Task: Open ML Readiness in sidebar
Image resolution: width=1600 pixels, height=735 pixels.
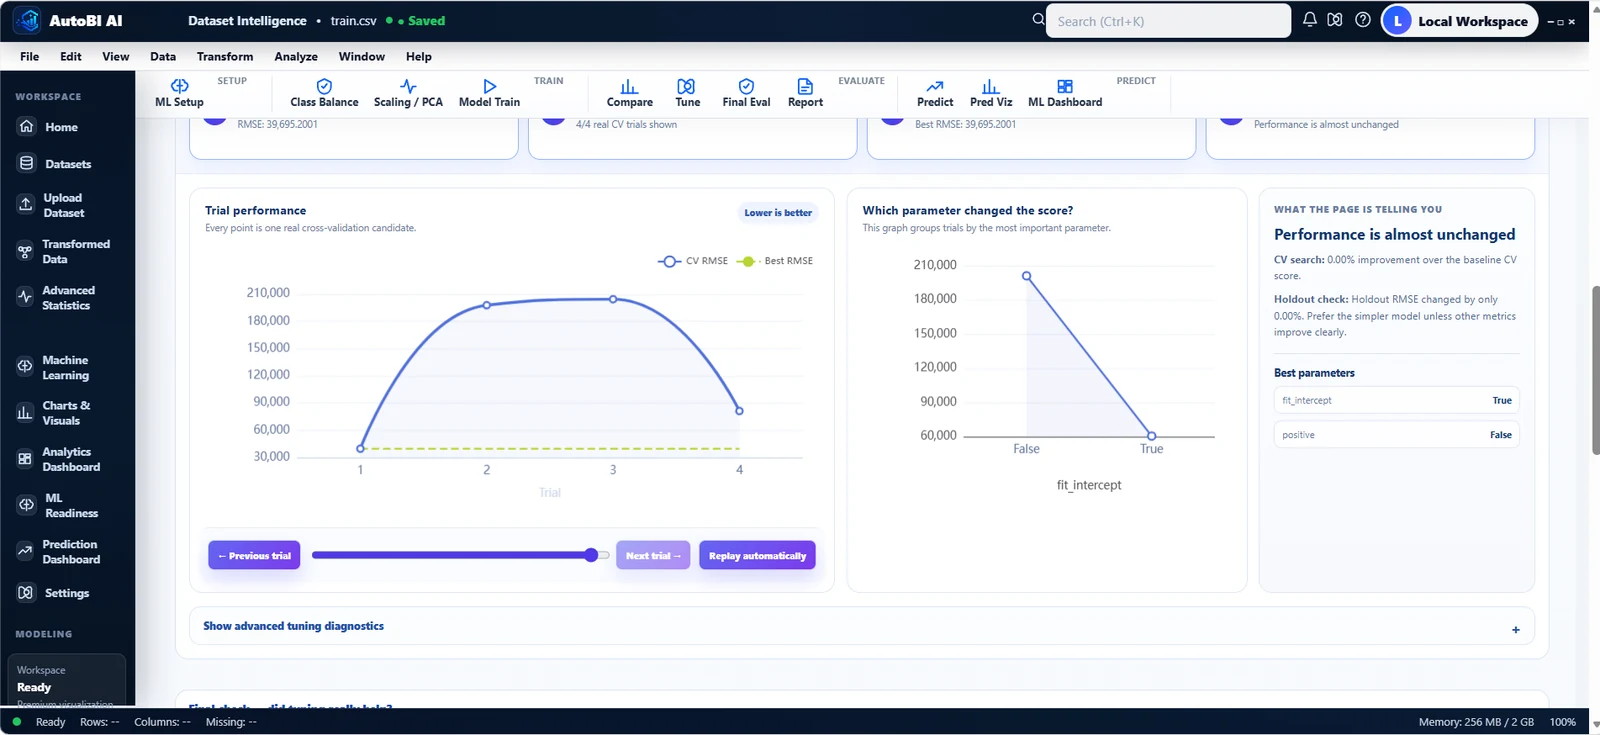Action: tap(67, 505)
